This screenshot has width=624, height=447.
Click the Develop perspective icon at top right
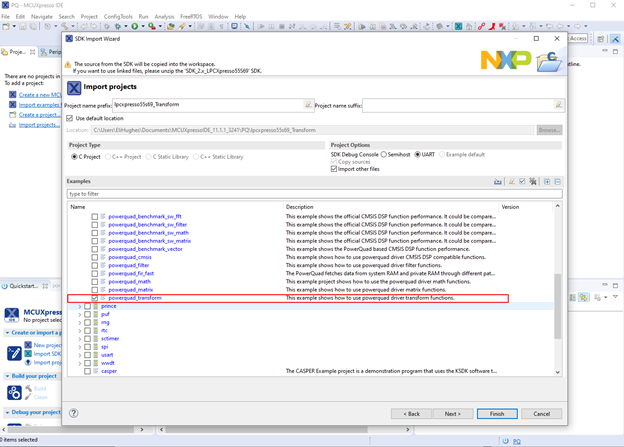[x=615, y=39]
